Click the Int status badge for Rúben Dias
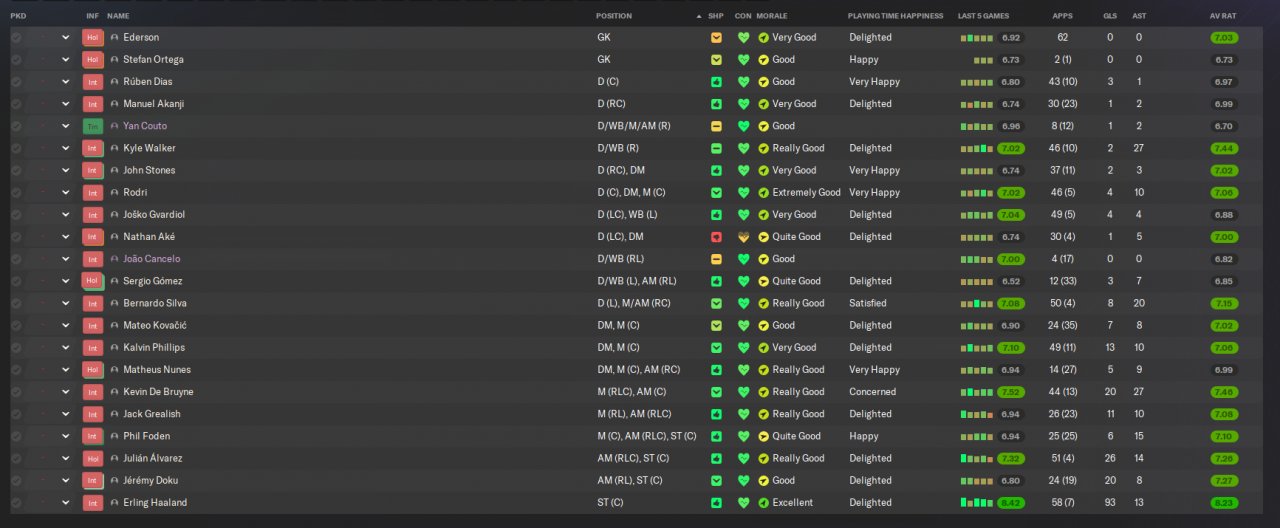Screen dimensions: 1280x528 (x=93, y=82)
